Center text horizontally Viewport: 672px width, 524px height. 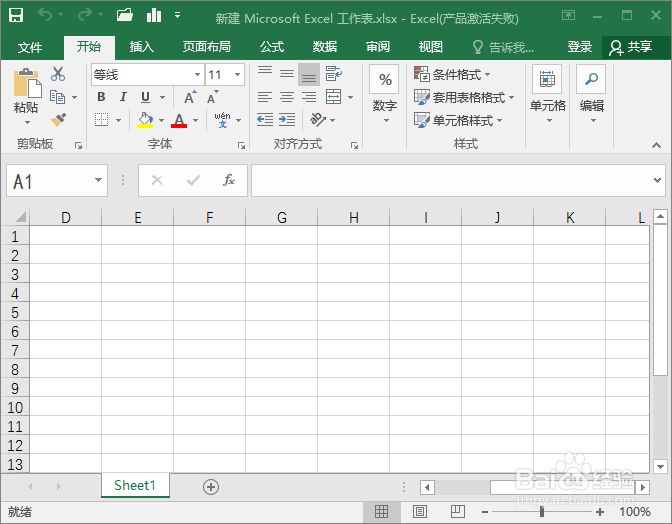(x=287, y=97)
